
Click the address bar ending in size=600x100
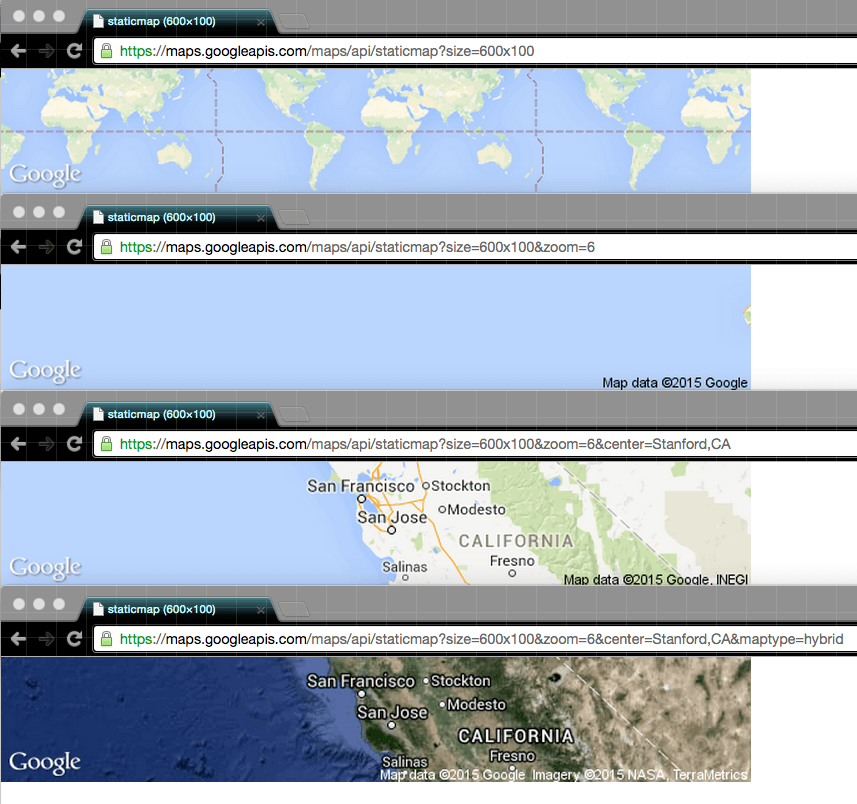[476, 51]
